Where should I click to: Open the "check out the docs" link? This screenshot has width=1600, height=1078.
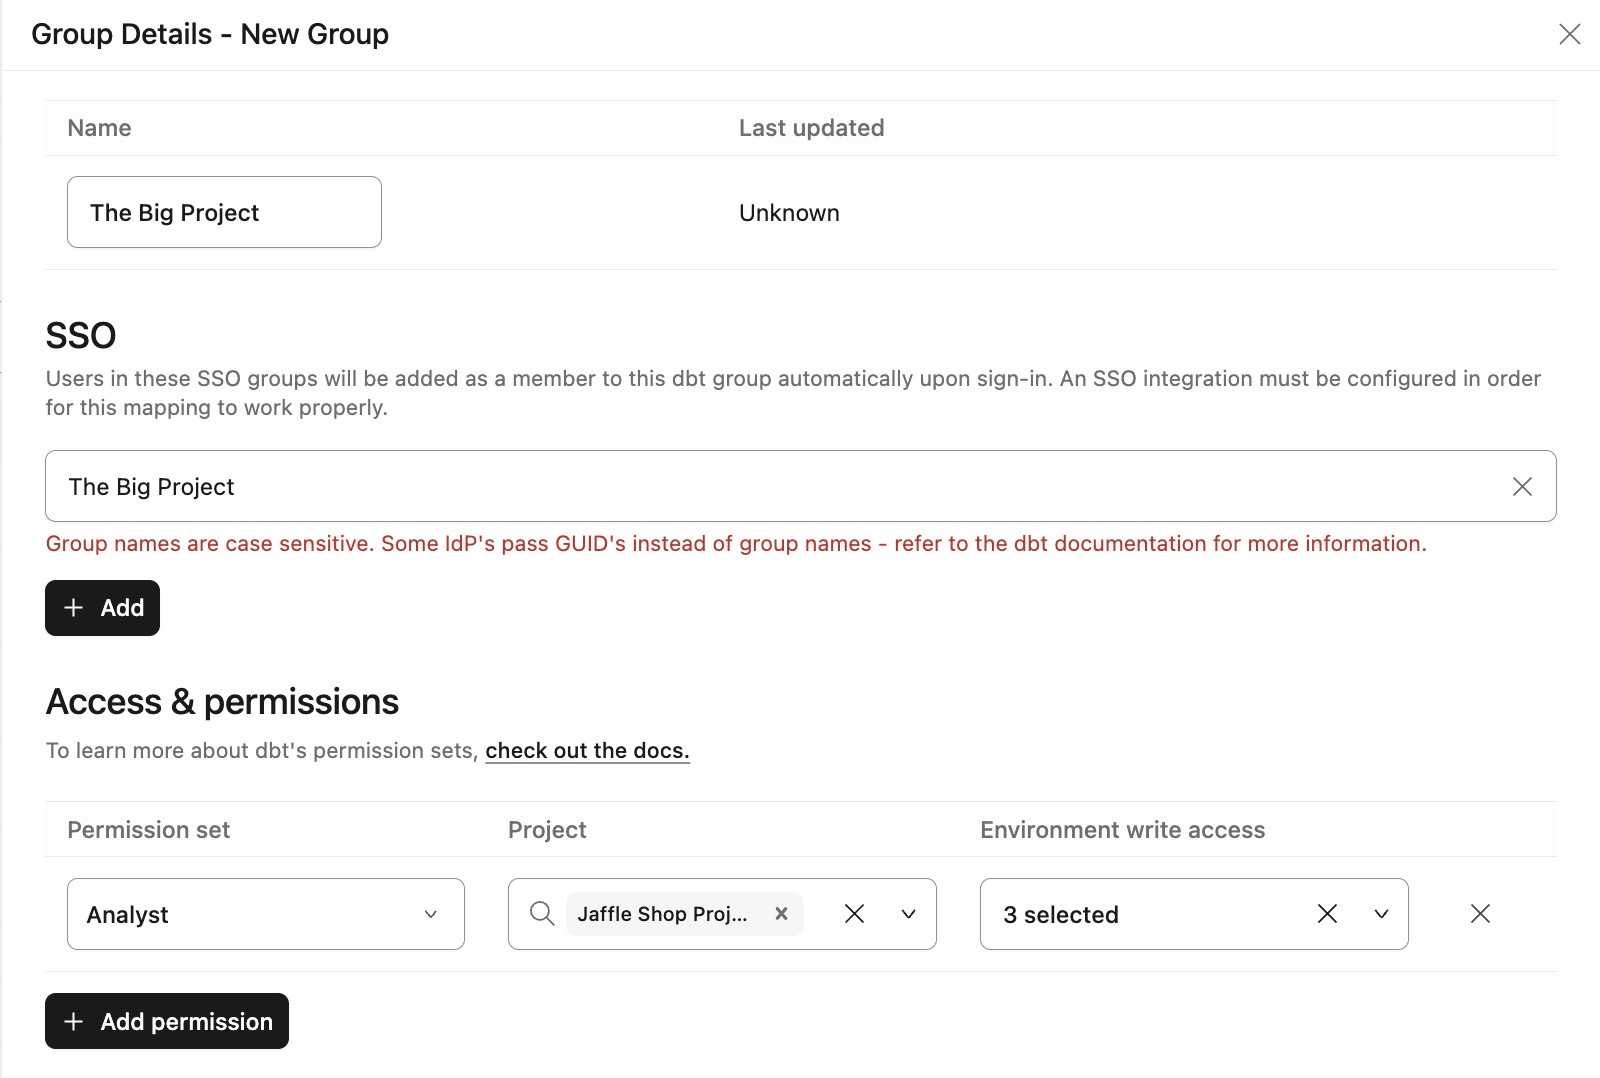pyautogui.click(x=587, y=750)
